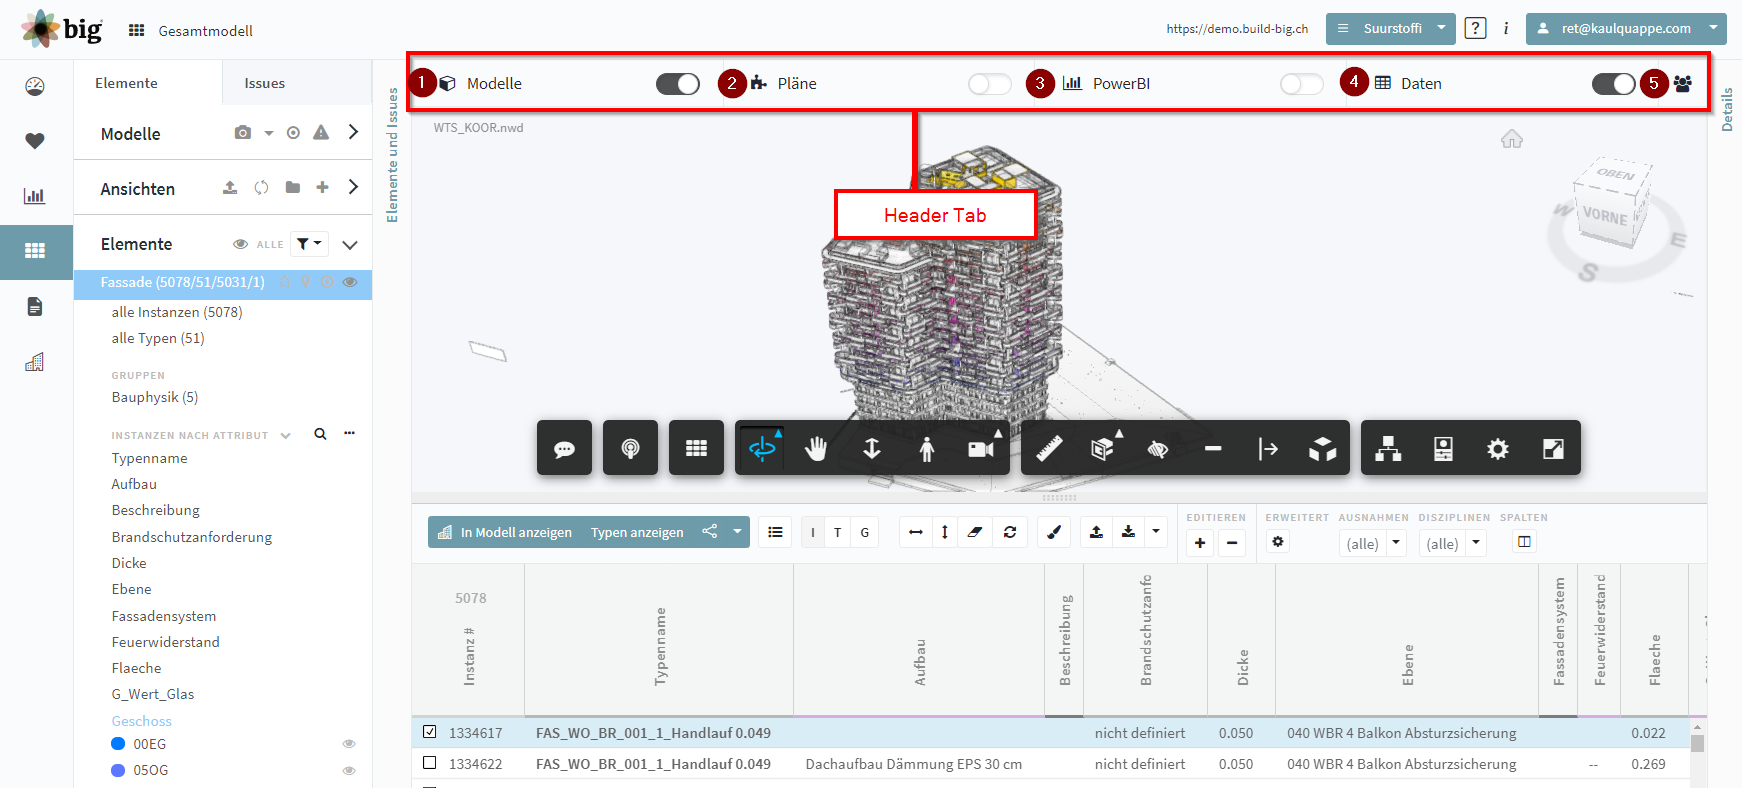Switch to the Issues tab
Screen dimensions: 1742x788
pos(265,83)
